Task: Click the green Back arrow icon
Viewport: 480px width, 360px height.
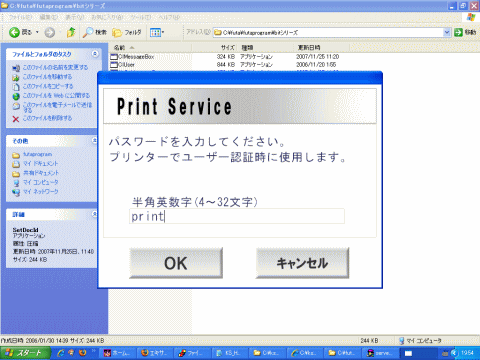Action: pos(14,32)
